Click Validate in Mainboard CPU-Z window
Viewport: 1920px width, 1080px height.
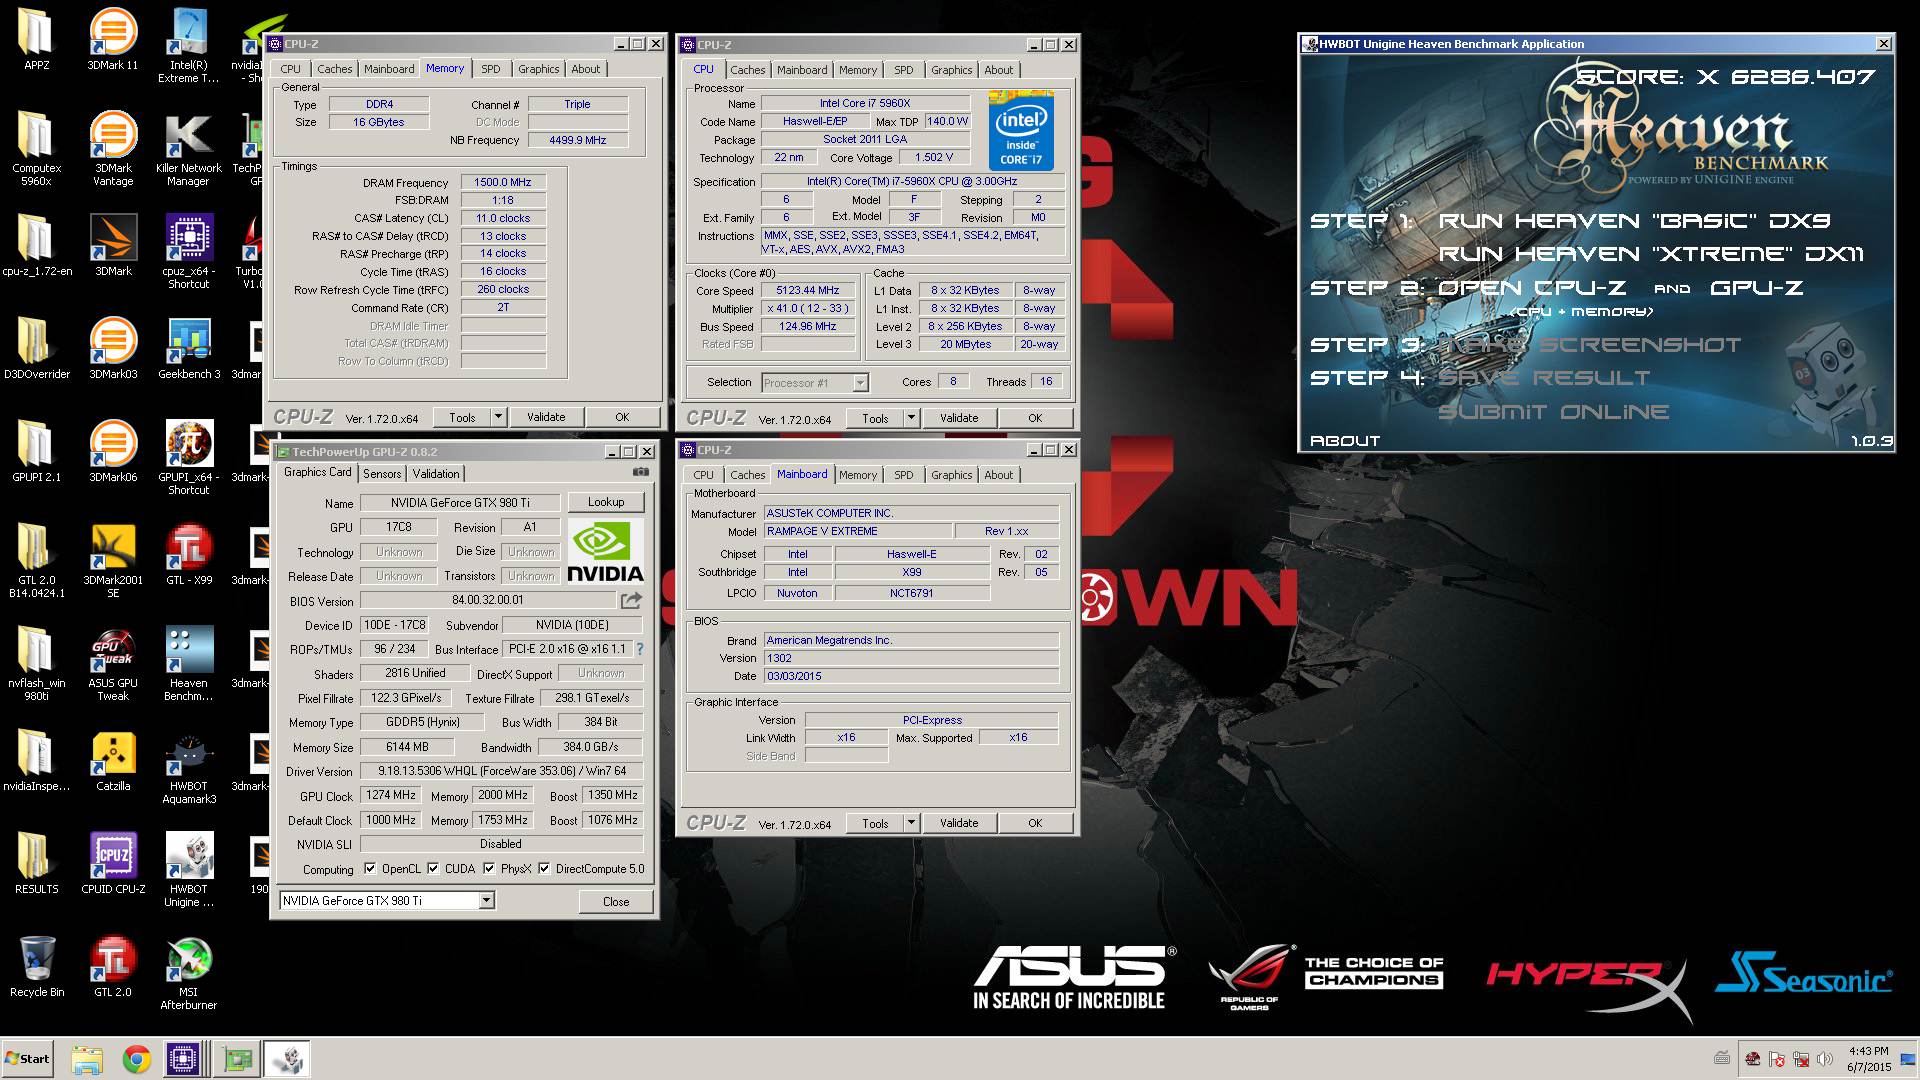pyautogui.click(x=959, y=823)
